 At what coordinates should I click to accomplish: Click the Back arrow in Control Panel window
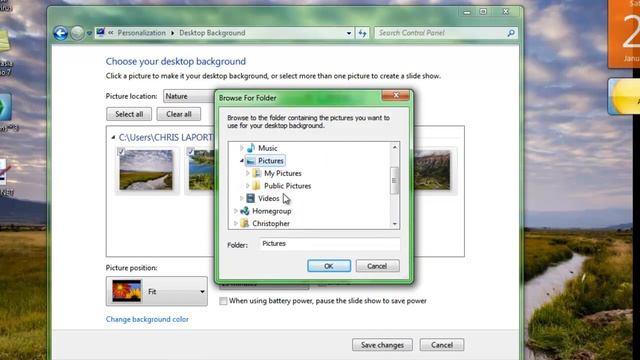pyautogui.click(x=60, y=33)
